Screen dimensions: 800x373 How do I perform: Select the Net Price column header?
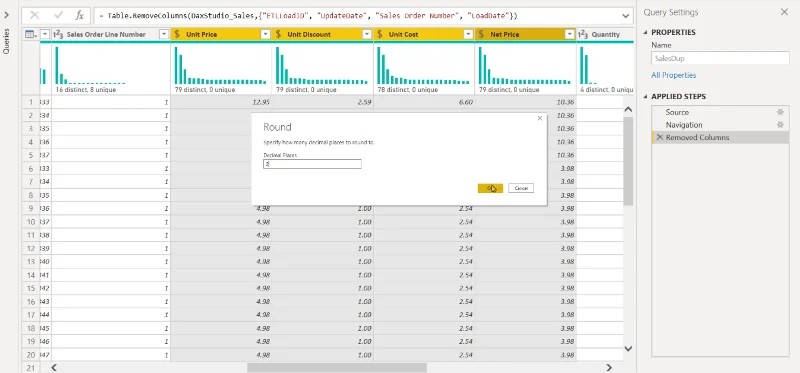[525, 34]
